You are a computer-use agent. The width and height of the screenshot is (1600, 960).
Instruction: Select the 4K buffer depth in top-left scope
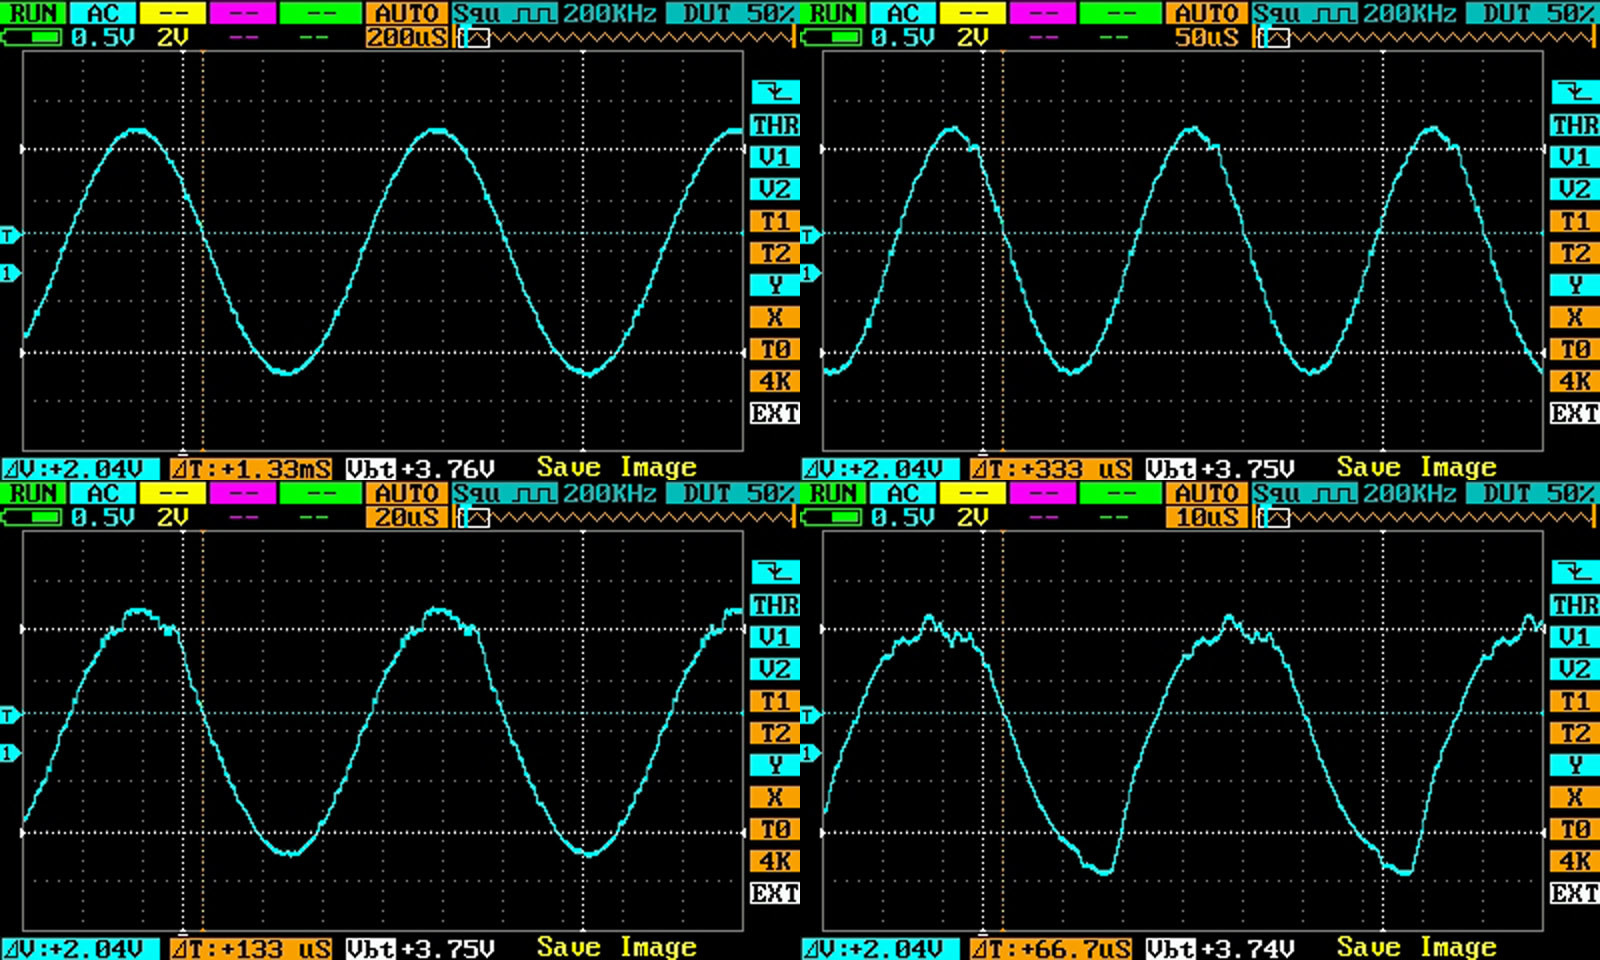(775, 381)
